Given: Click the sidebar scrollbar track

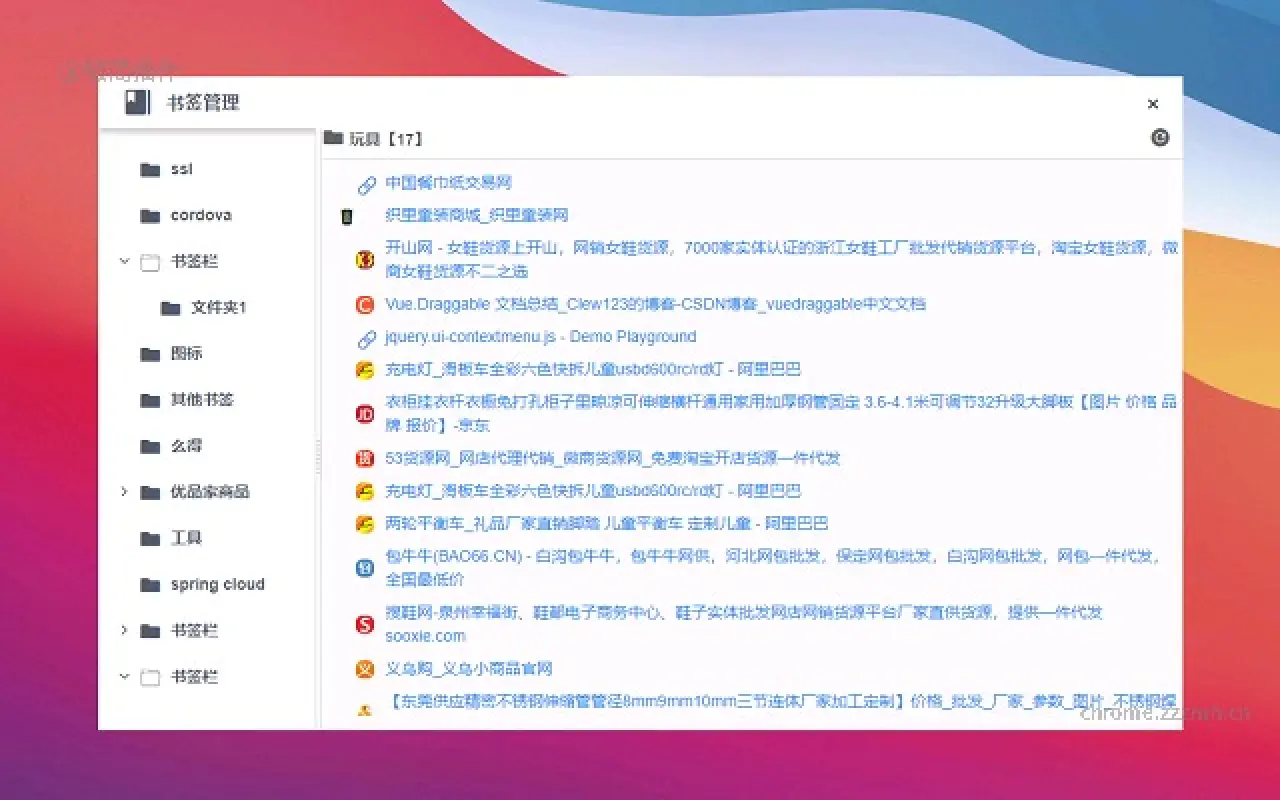Looking at the screenshot, I should (x=317, y=400).
